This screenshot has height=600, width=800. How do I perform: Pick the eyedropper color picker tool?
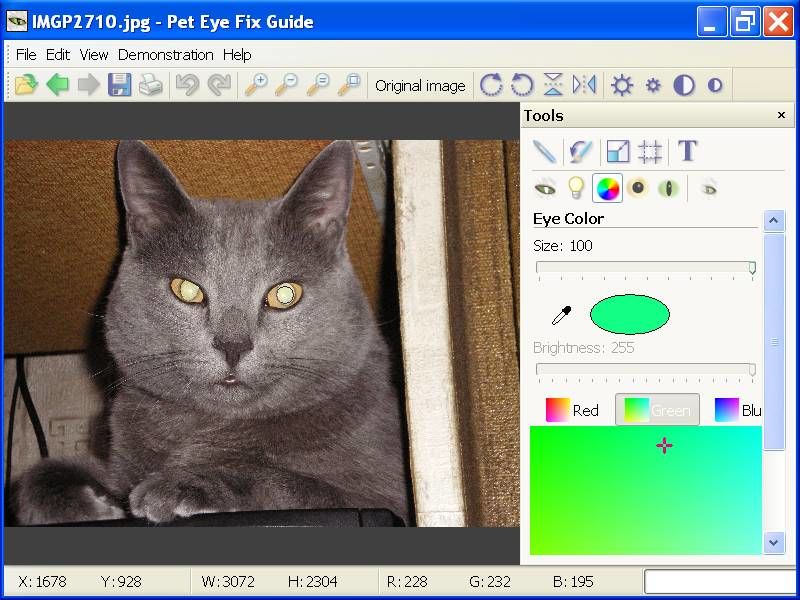(561, 316)
